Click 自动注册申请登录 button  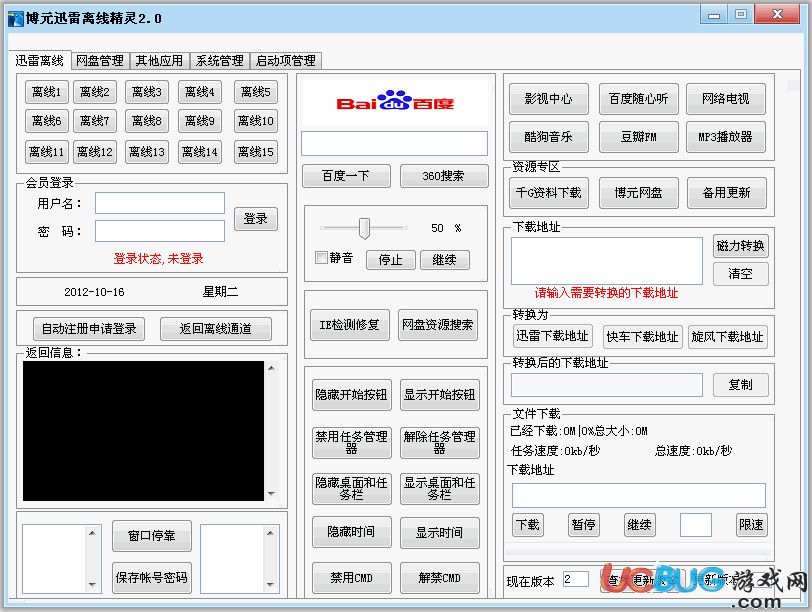89,329
